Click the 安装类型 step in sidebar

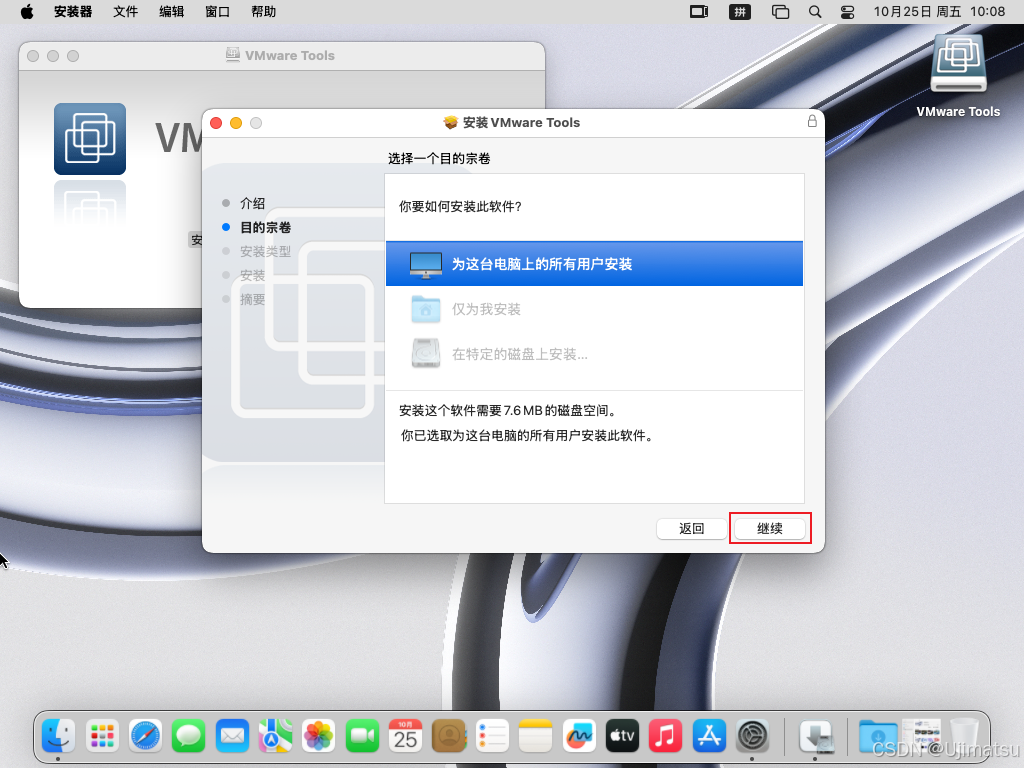tap(265, 251)
